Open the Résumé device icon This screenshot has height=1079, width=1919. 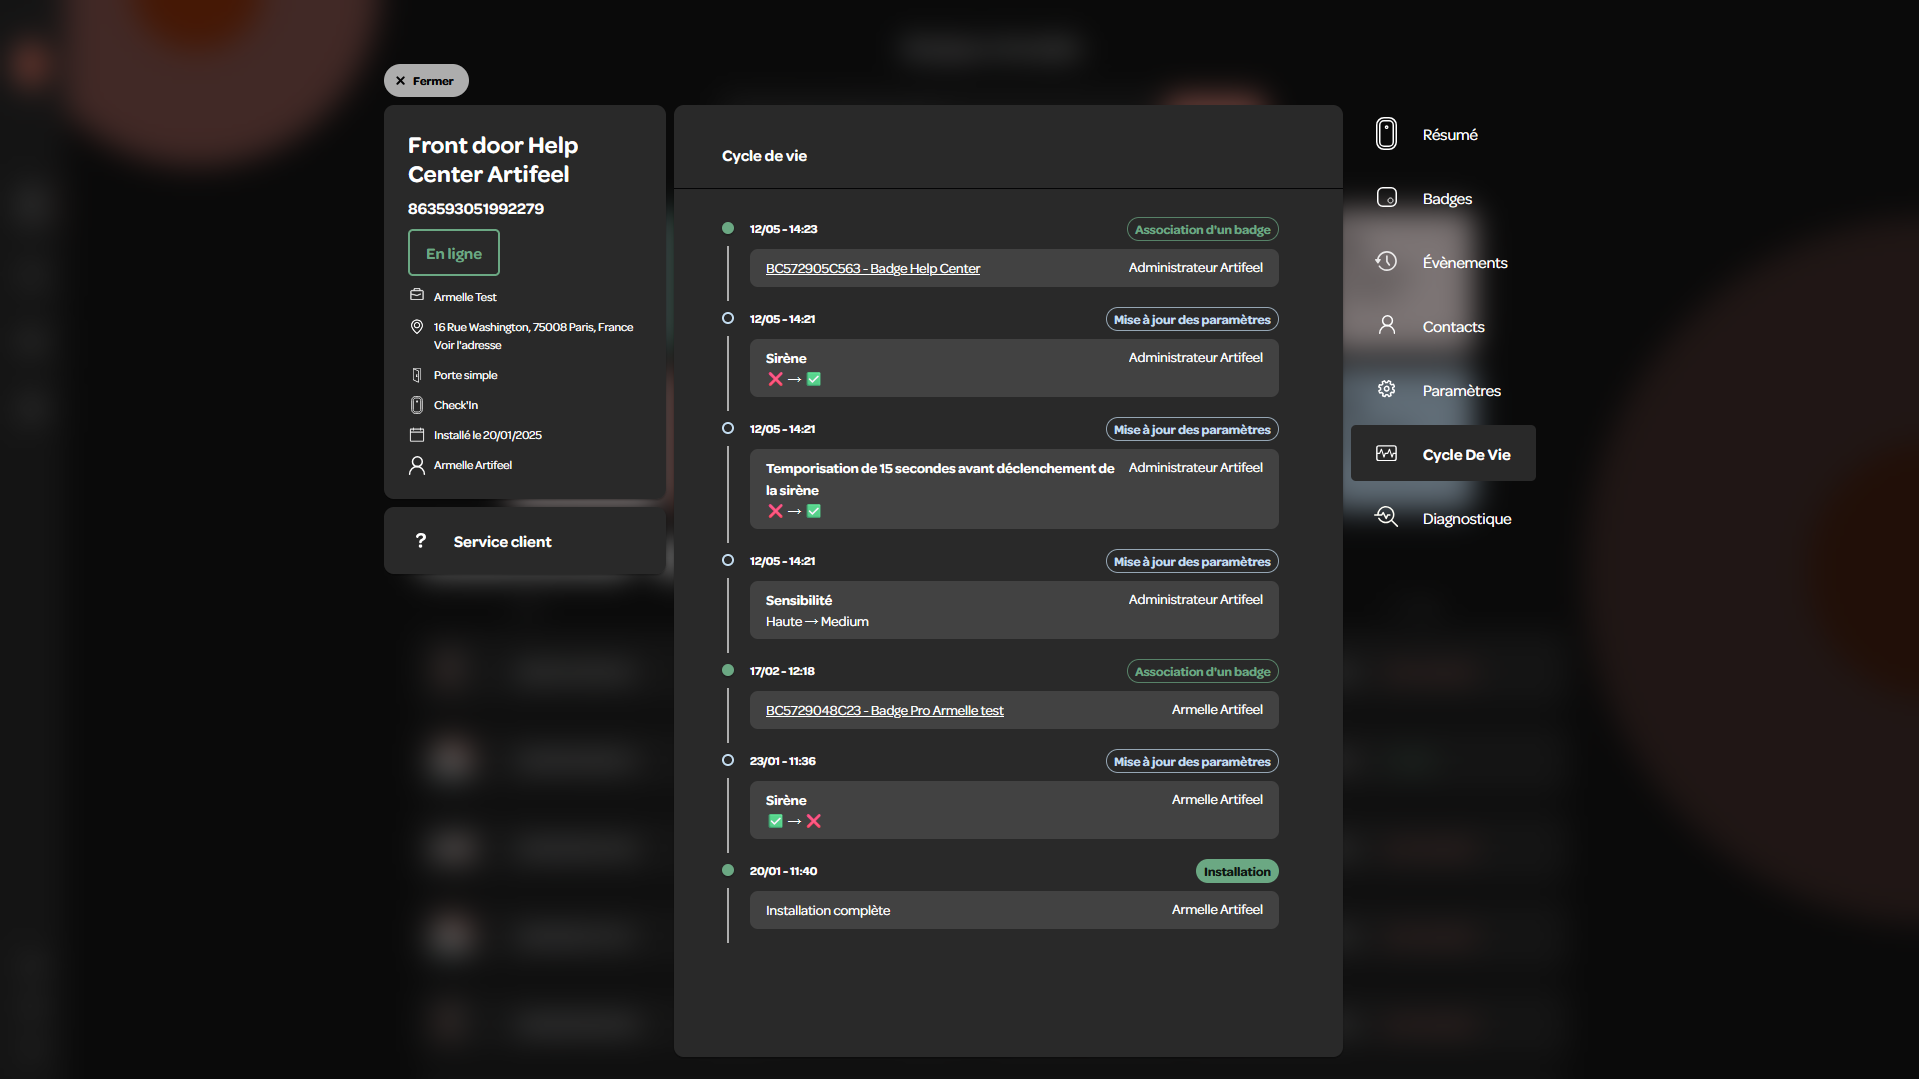click(1386, 134)
